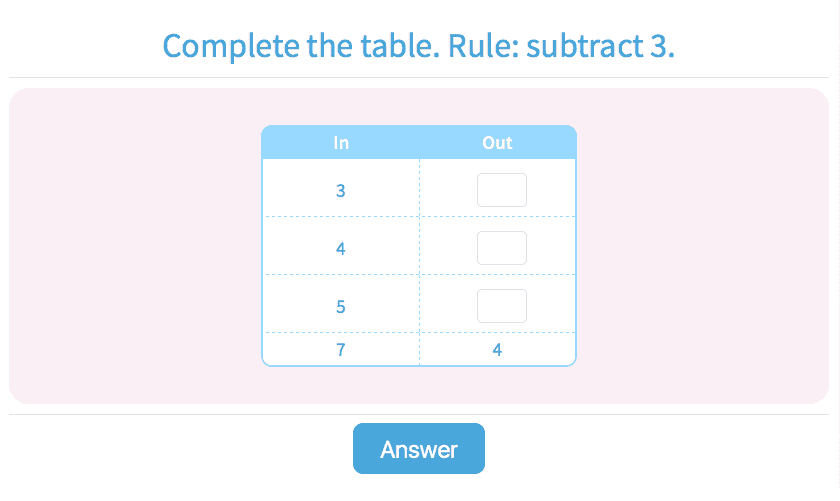Screen dimensions: 840x501
Task: Click the In column header
Action: click(x=341, y=143)
